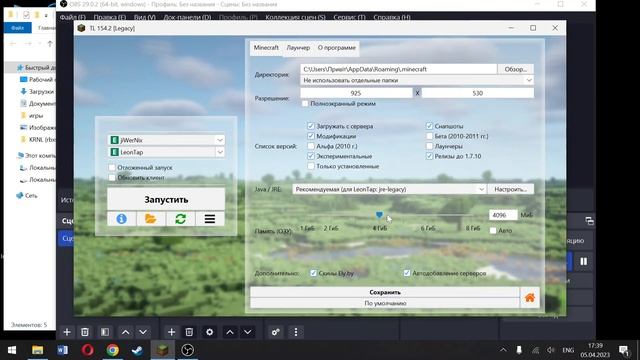Click OBS pause recording icon
Image resolution: width=640 pixels, height=360 pixels.
pyautogui.click(x=584, y=261)
